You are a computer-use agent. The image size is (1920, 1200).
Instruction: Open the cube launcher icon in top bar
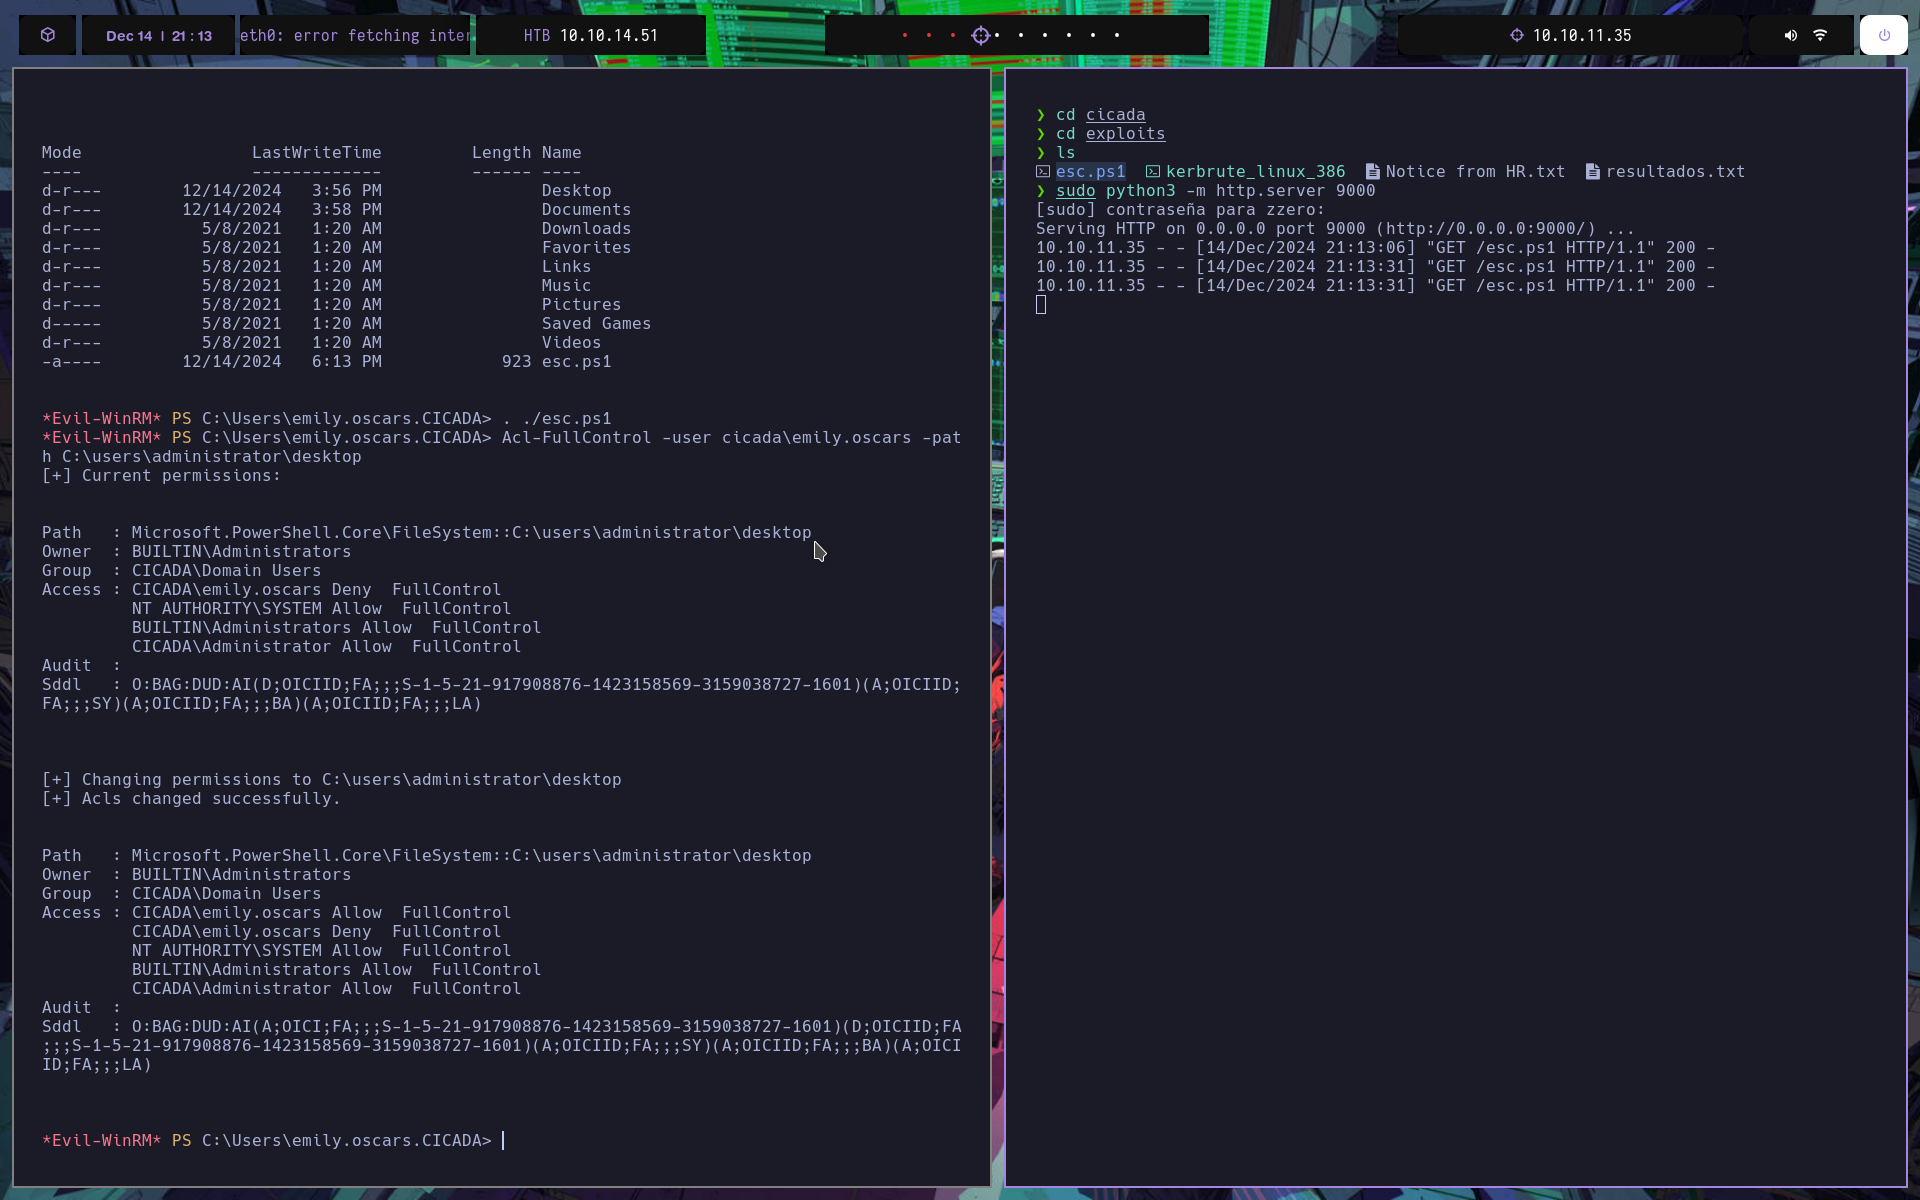tap(48, 35)
